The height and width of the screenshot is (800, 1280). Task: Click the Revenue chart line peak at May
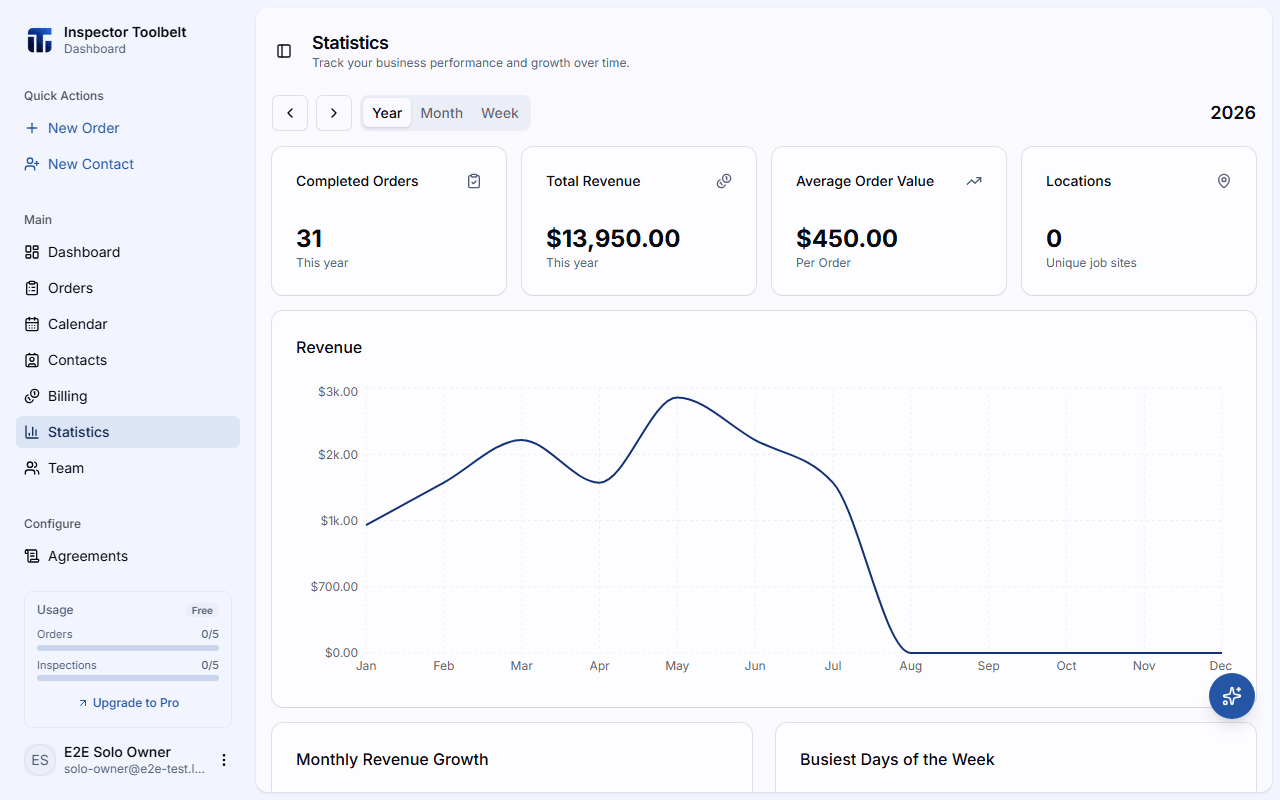[x=678, y=398]
